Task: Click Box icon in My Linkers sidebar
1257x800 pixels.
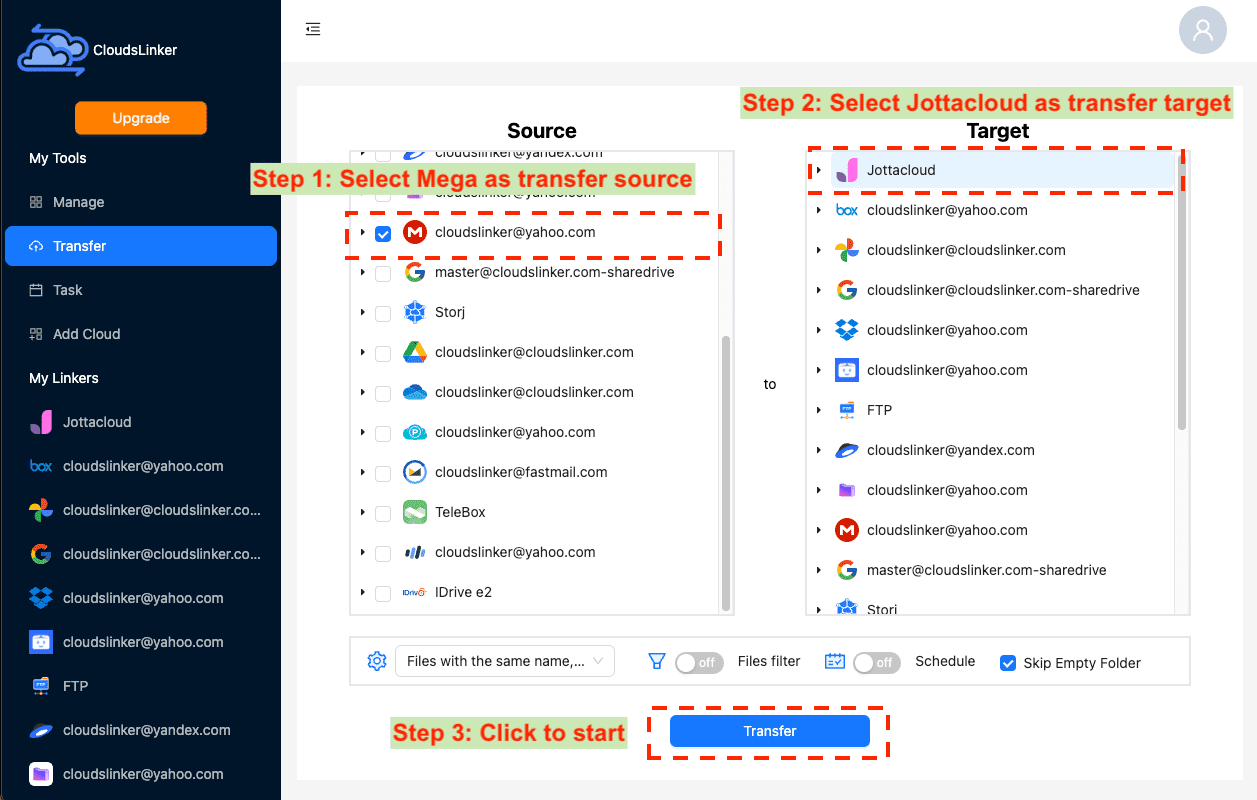Action: pyautogui.click(x=41, y=466)
